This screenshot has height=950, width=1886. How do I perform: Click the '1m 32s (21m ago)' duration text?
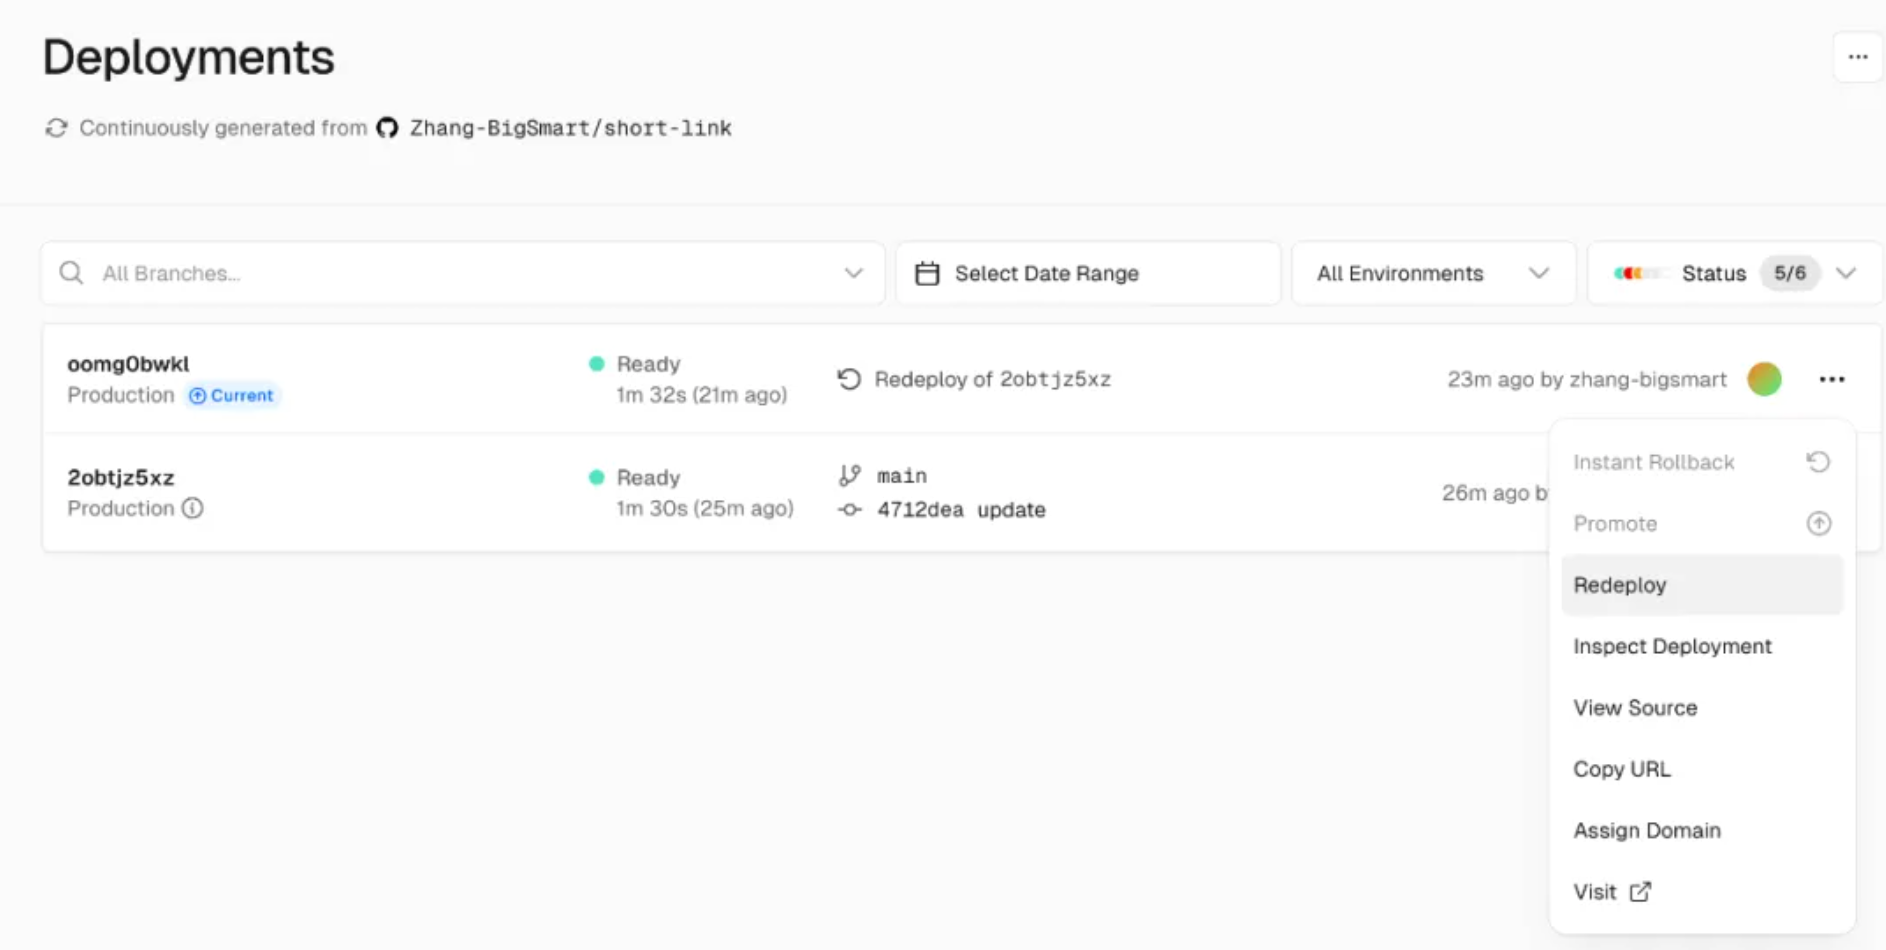pos(701,395)
